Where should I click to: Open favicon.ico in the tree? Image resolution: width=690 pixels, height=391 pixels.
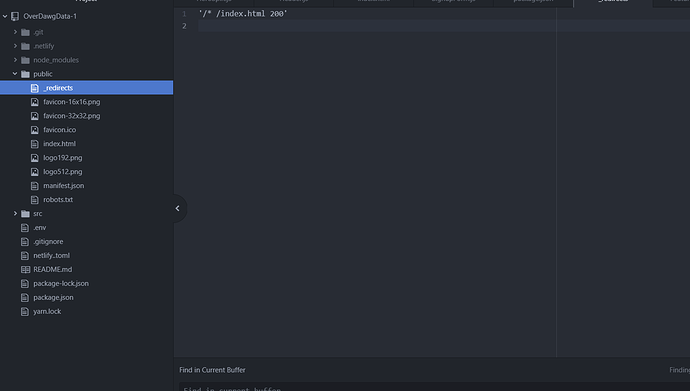(x=59, y=130)
